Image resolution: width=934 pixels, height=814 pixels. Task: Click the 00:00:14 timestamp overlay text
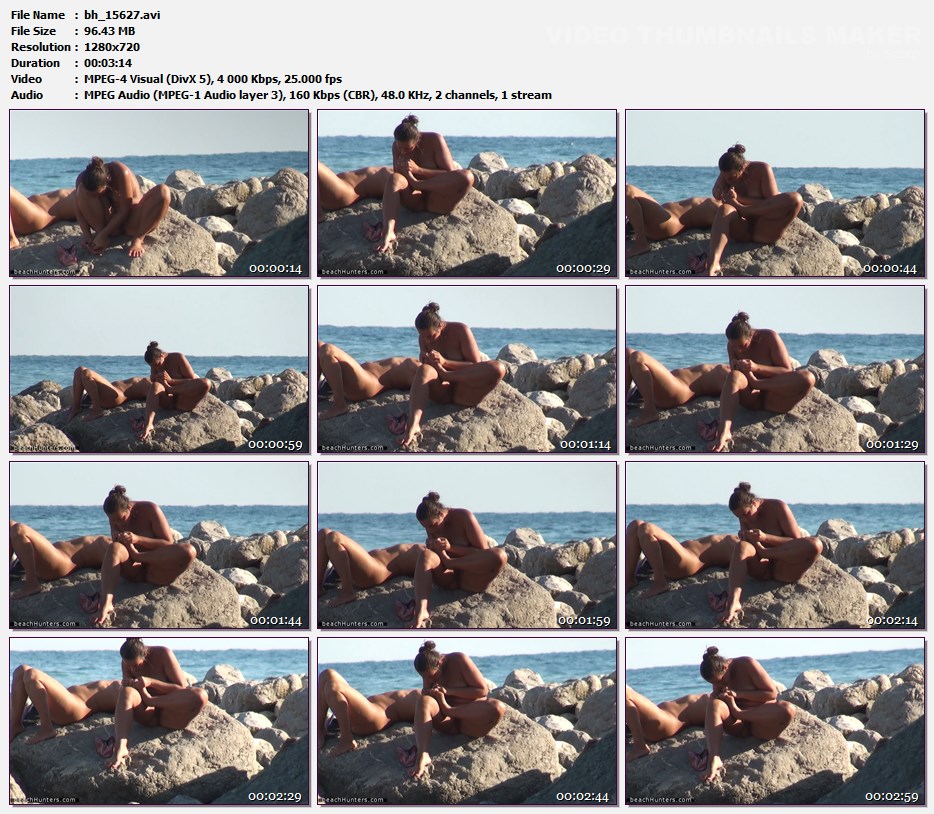(x=275, y=269)
